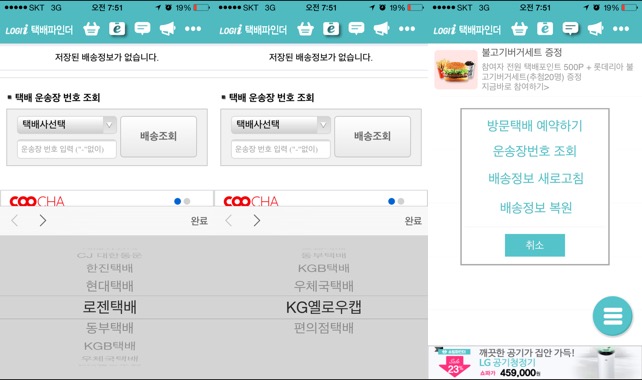The width and height of the screenshot is (642, 380).
Task: Tap the megaphone icon in right screen header
Action: (x=596, y=29)
